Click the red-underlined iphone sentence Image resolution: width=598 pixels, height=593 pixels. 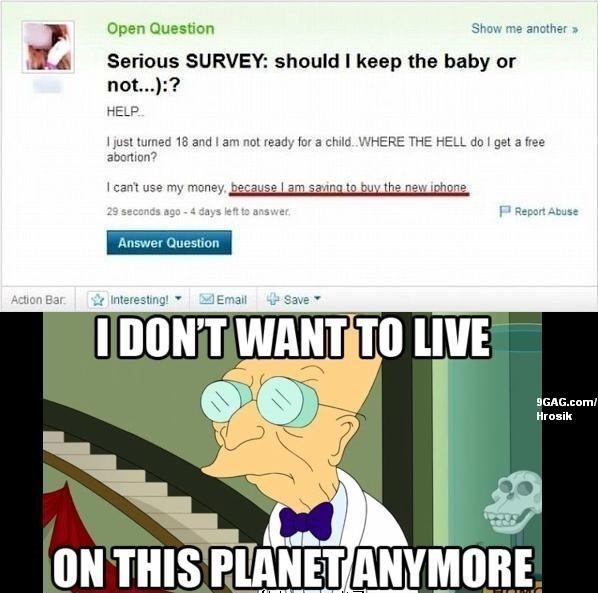pos(349,188)
